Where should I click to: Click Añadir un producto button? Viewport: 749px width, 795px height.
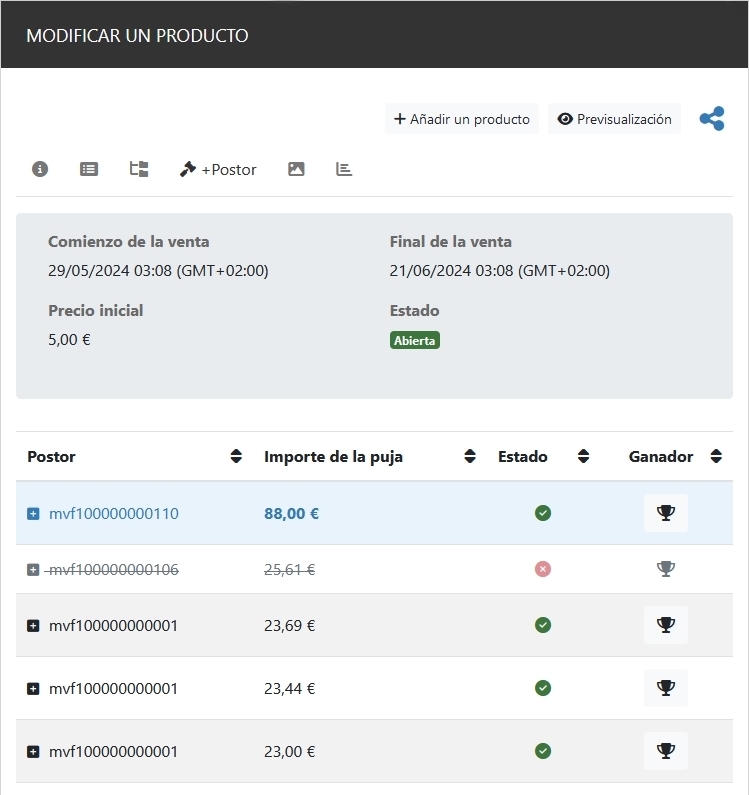[x=462, y=119]
